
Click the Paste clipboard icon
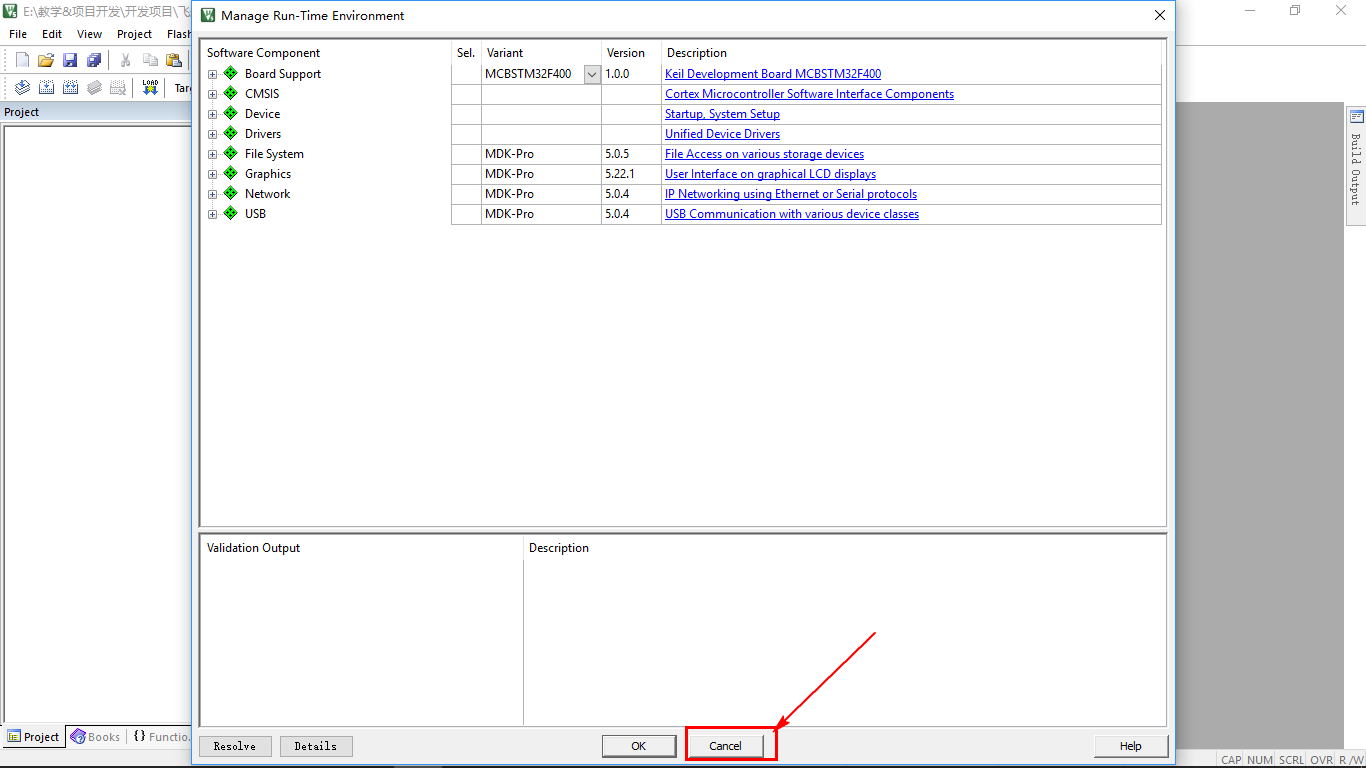[174, 60]
